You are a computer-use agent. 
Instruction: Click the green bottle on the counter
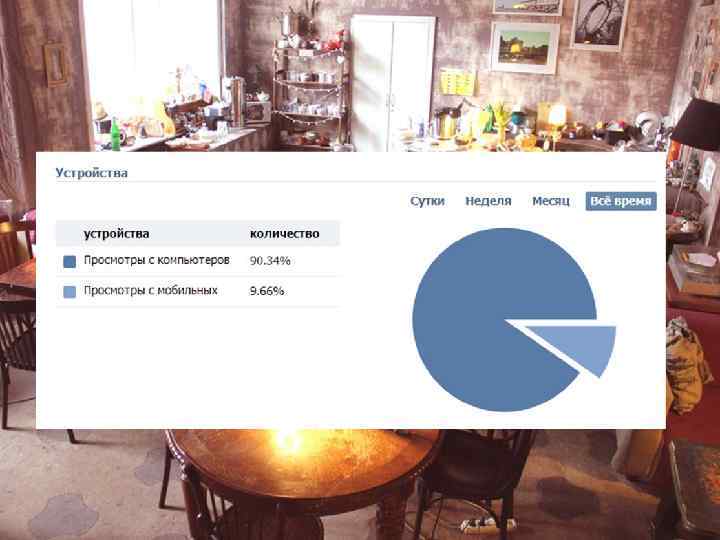[x=116, y=134]
